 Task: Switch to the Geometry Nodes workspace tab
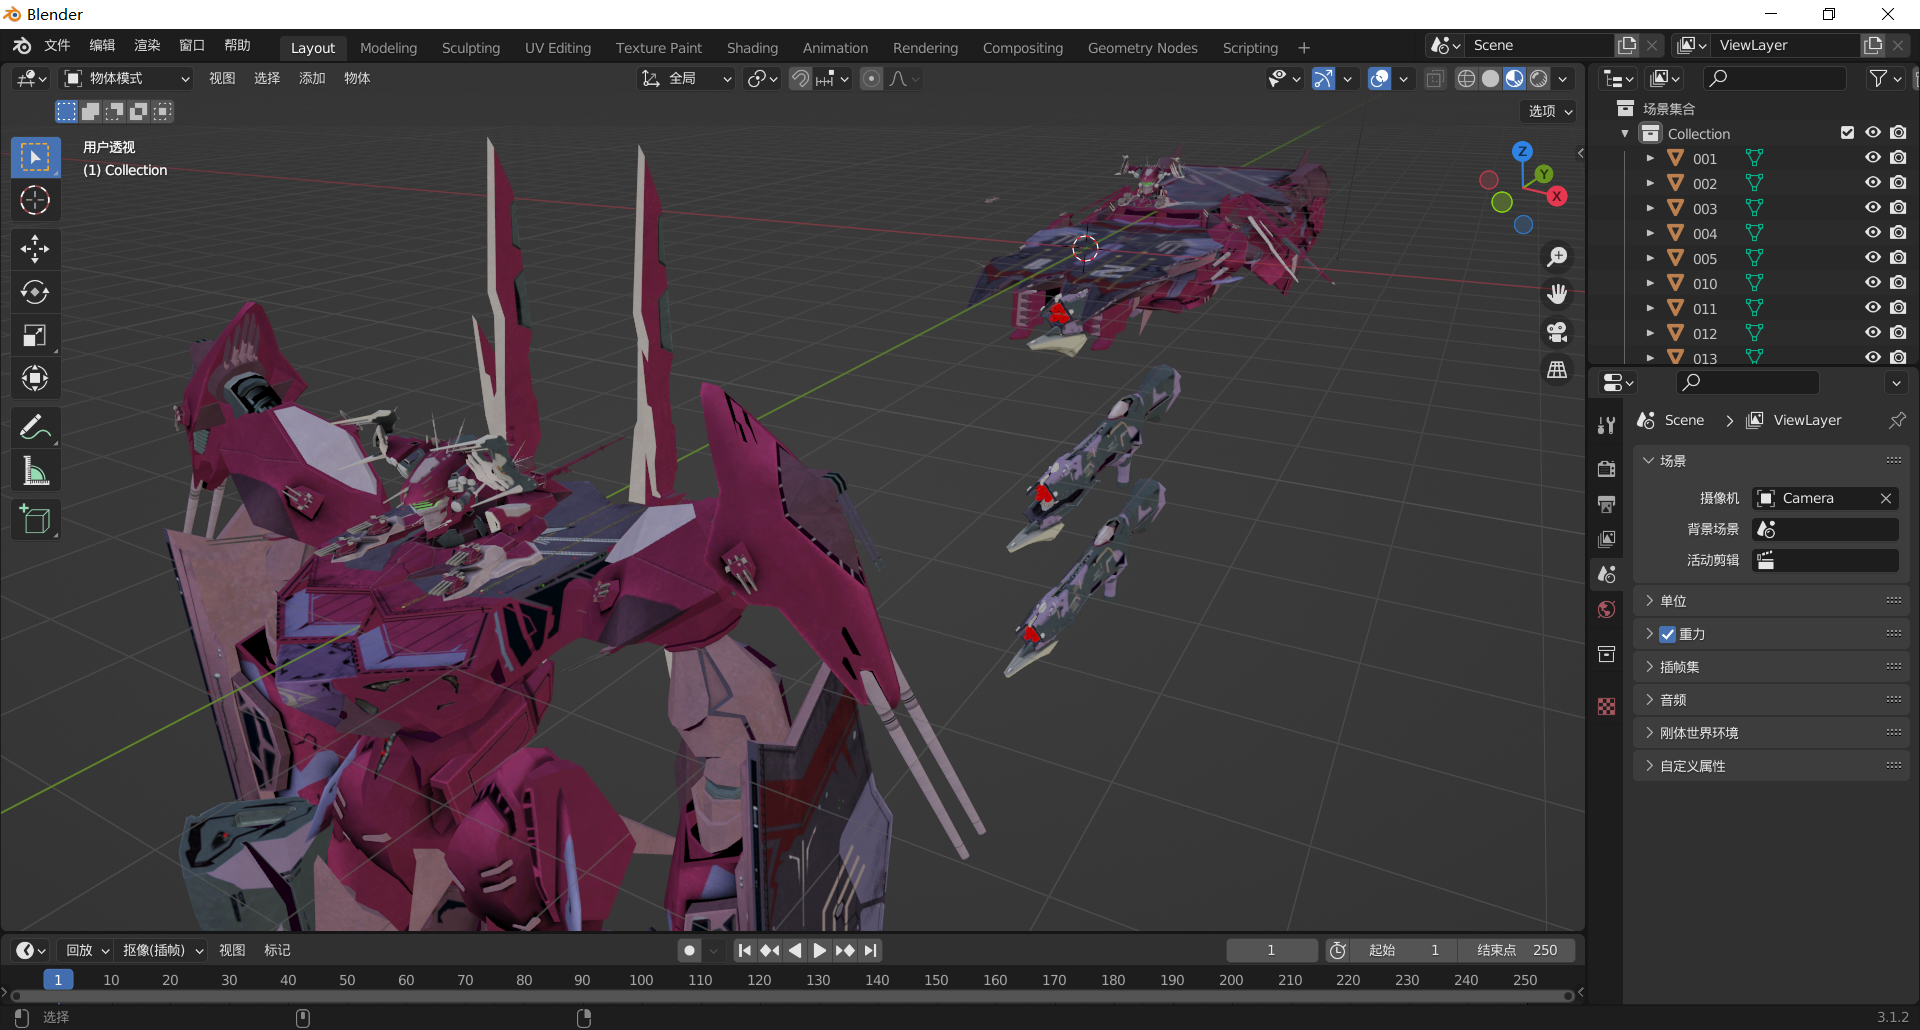1142,48
